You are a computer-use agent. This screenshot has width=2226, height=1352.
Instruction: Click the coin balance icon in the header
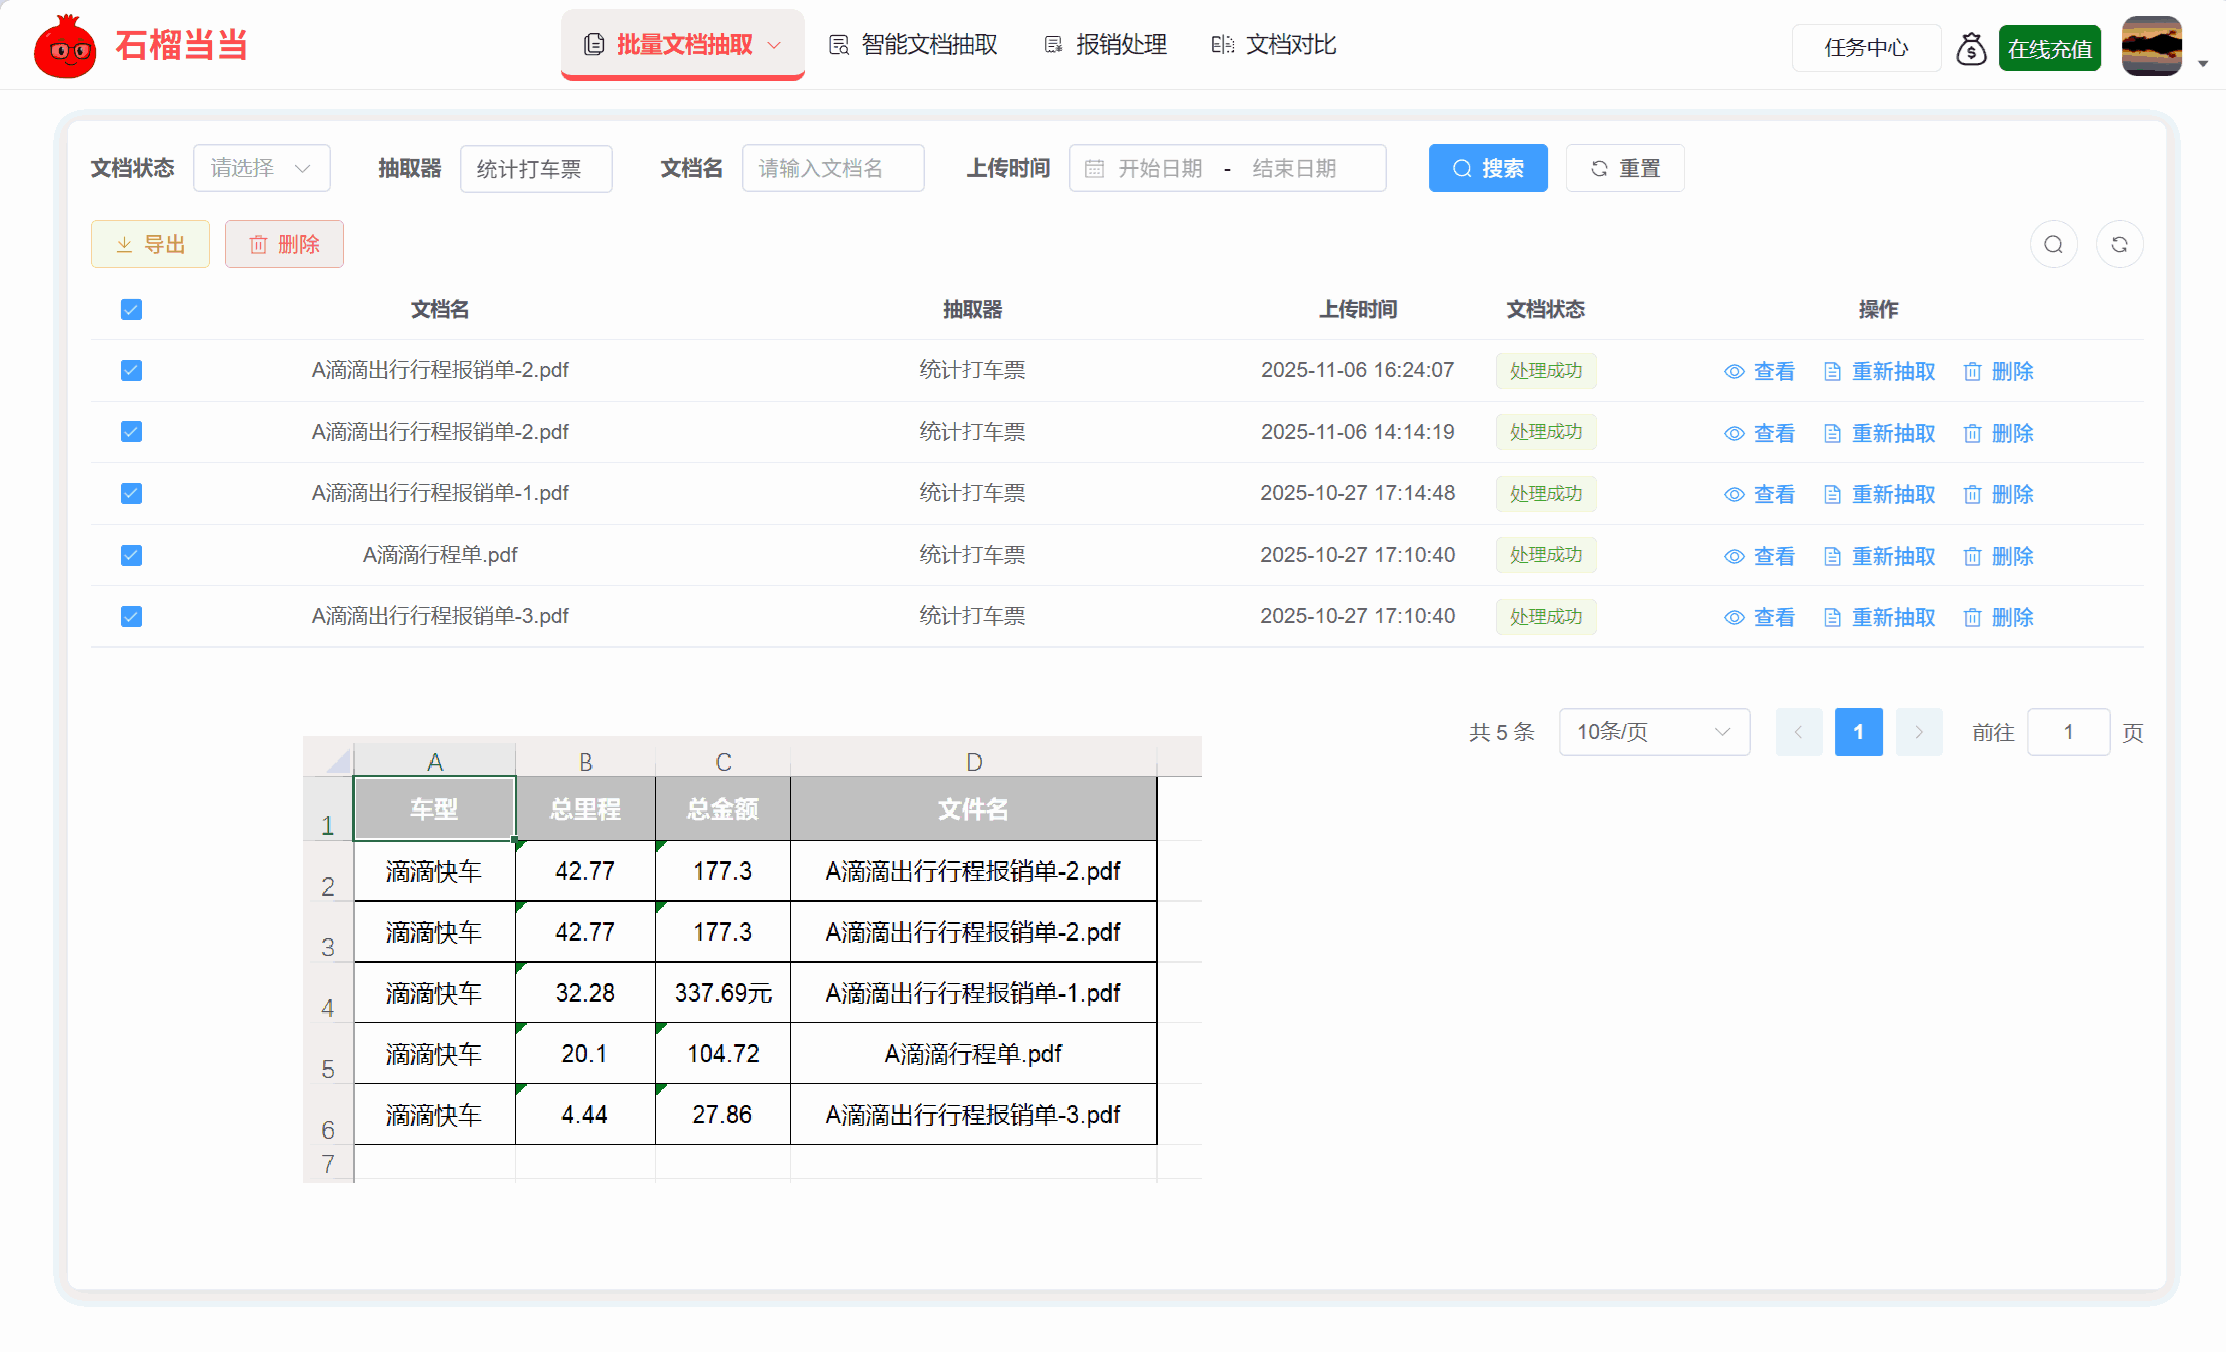[x=1971, y=46]
